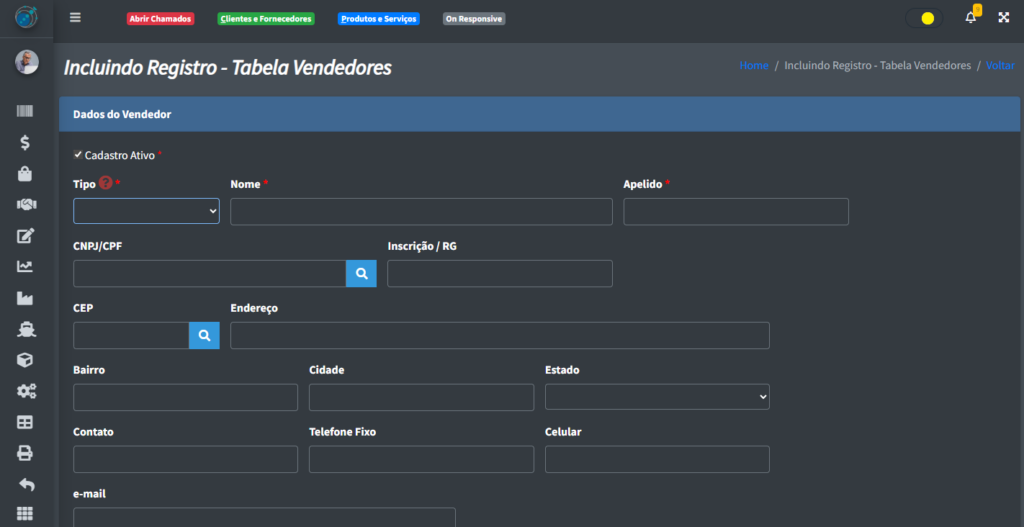Click Clientes e Fornecedores shortcut
The width and height of the screenshot is (1024, 527).
click(266, 19)
